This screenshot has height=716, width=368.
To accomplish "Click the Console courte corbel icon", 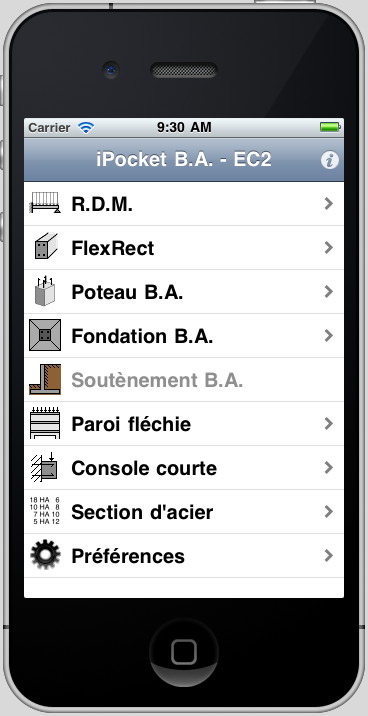I will tap(45, 467).
